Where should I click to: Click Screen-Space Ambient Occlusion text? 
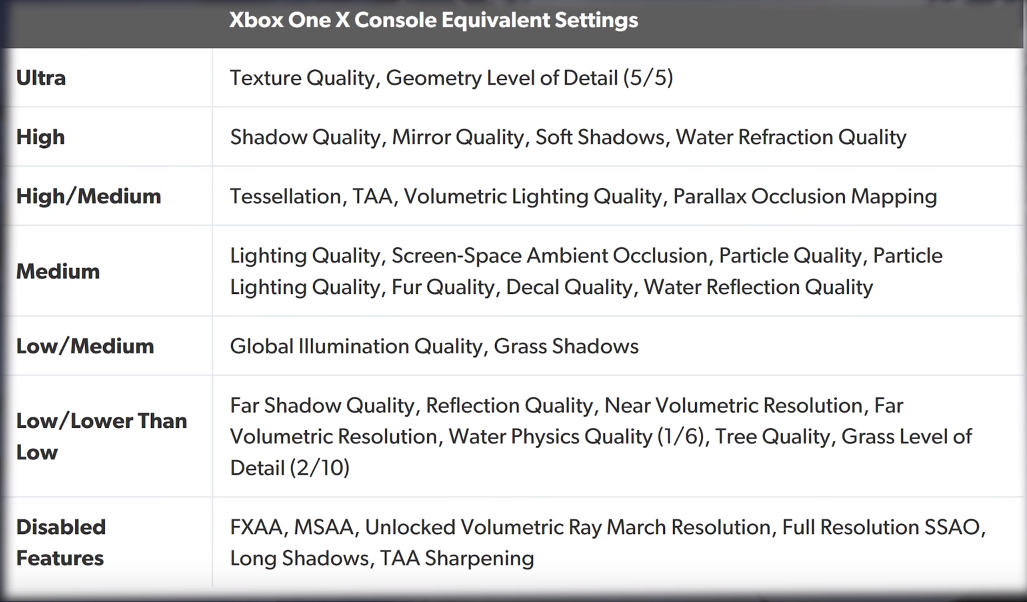[550, 255]
